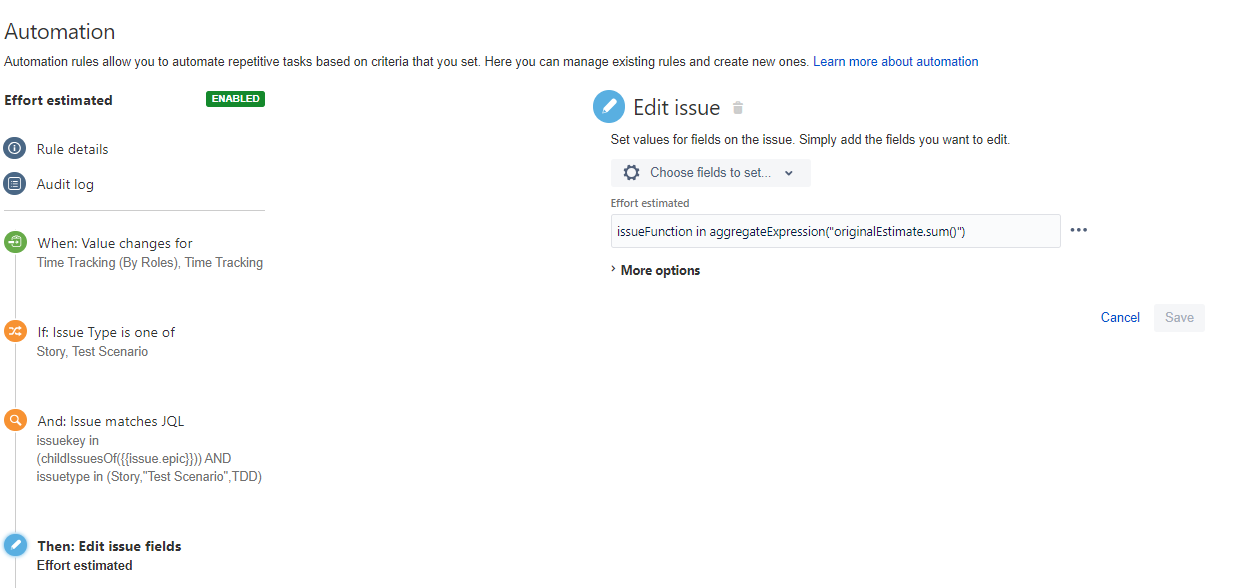Image resolution: width=1257 pixels, height=588 pixels.
Task: Click the gear icon in Choose fields button
Action: 631,173
